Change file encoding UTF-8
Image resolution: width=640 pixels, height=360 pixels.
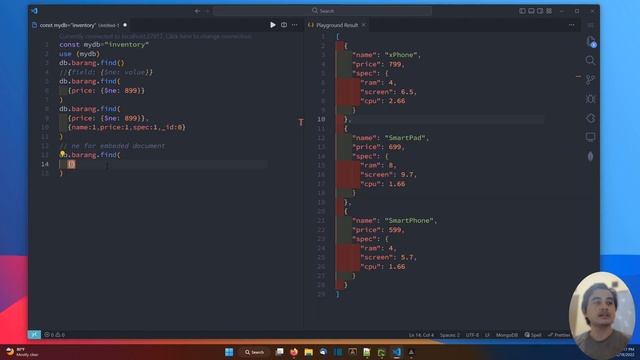(472, 335)
